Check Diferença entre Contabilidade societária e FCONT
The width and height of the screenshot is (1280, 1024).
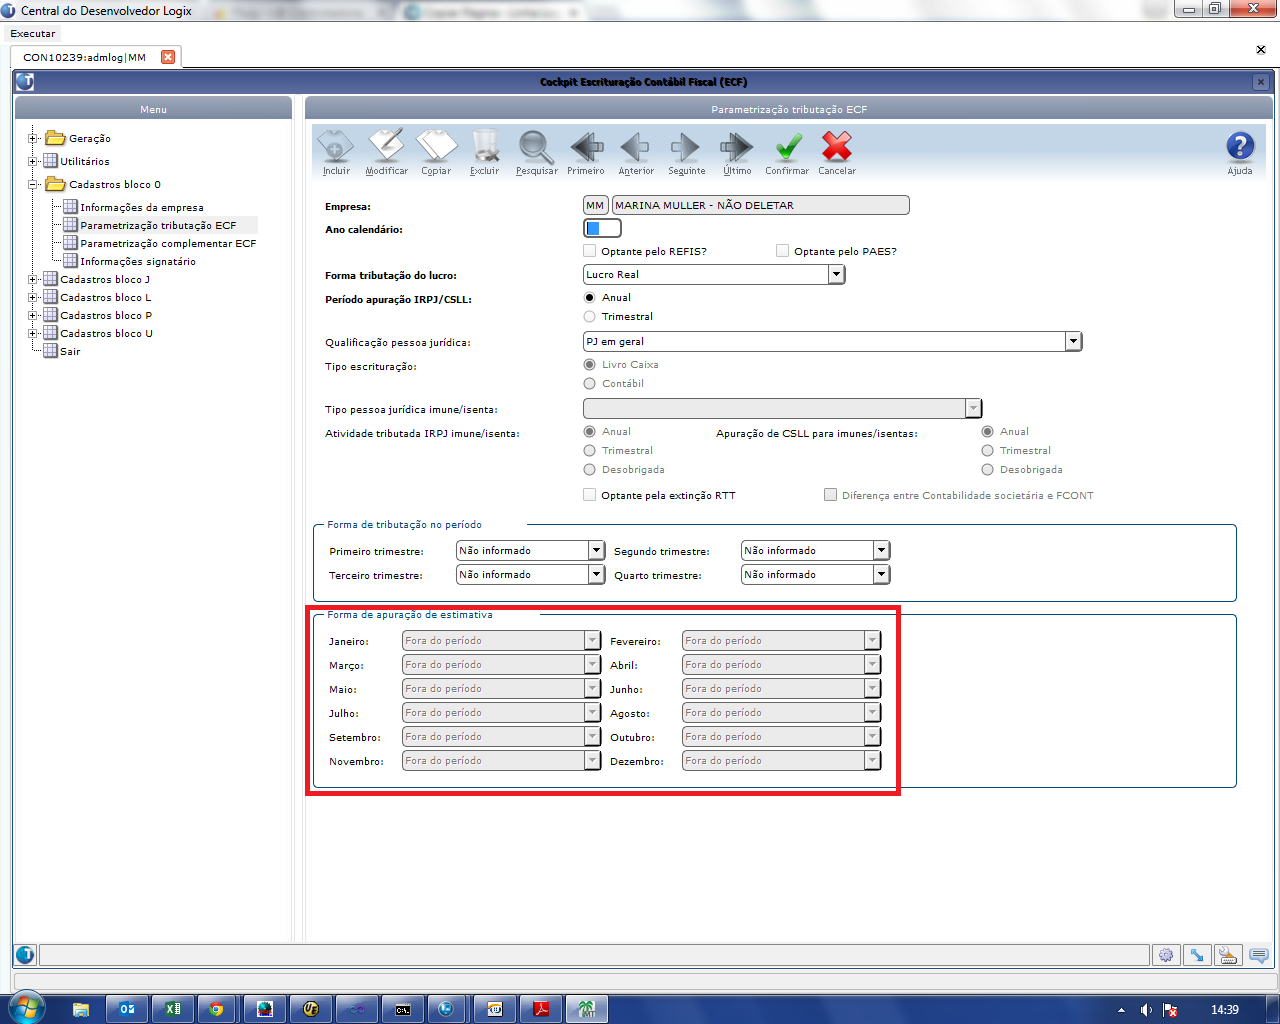pos(831,495)
